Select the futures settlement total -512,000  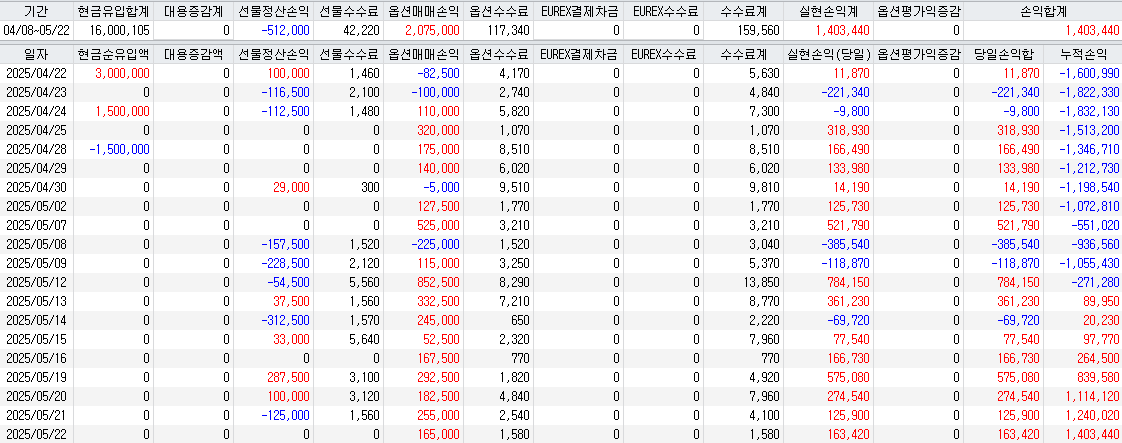(x=286, y=30)
